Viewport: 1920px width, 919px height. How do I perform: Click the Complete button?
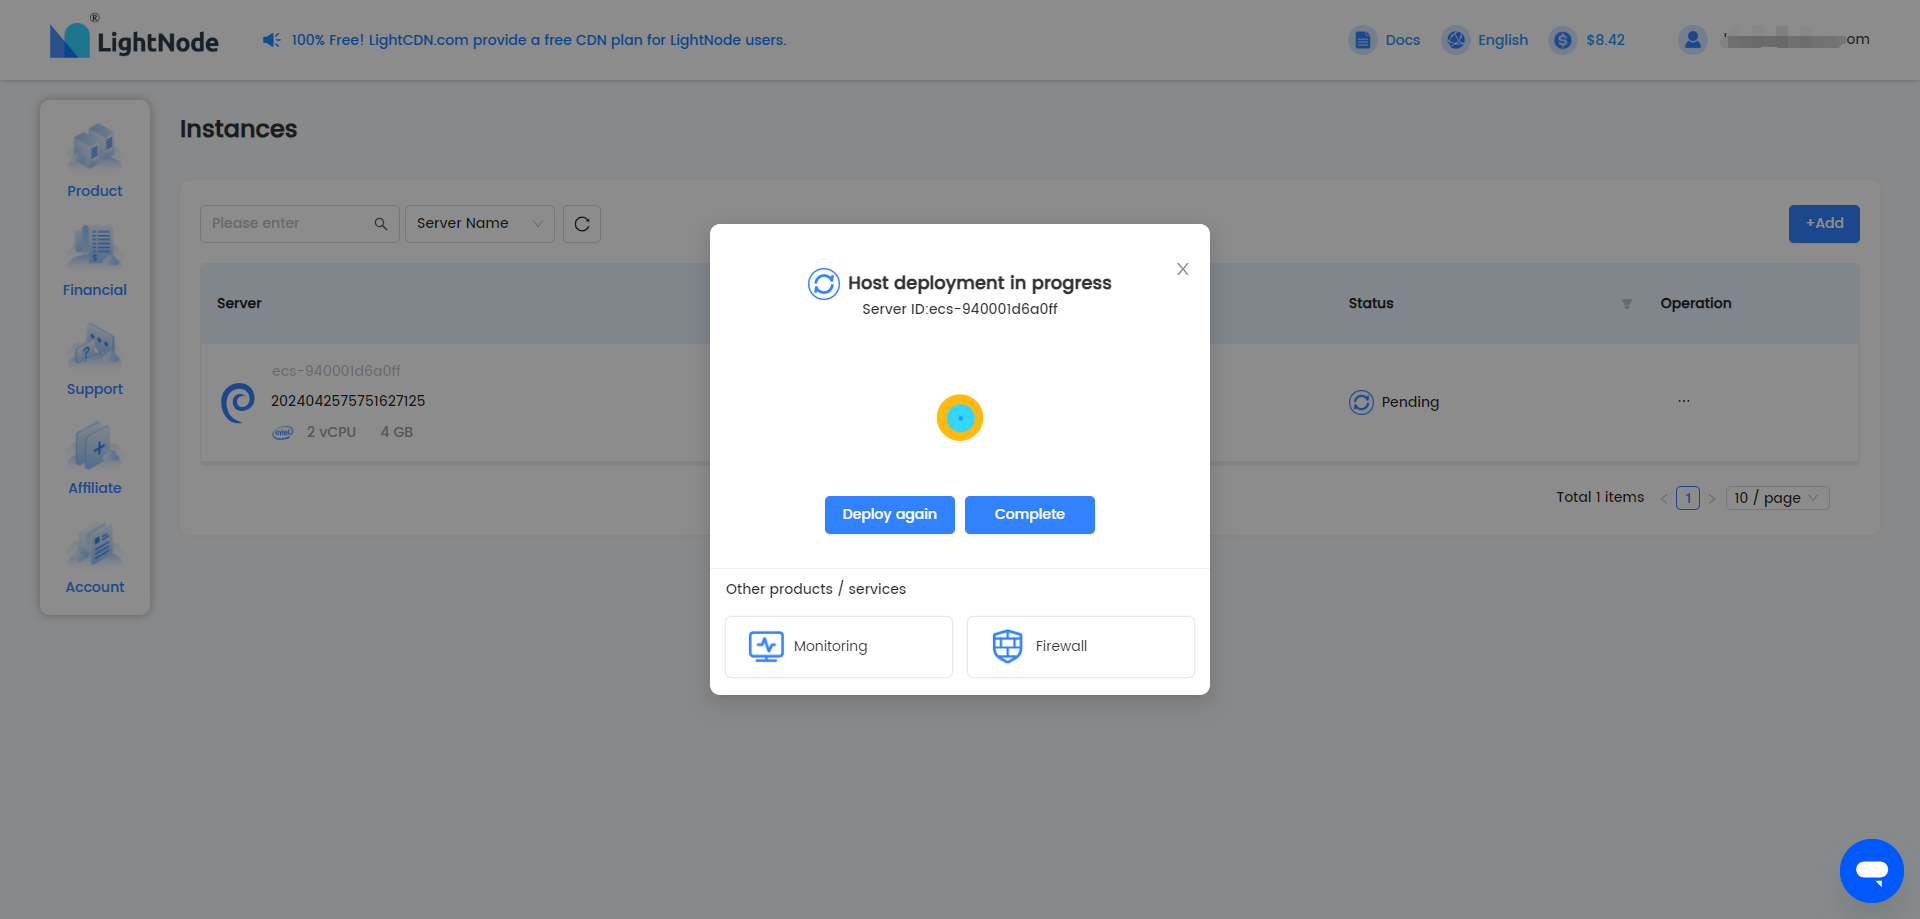[x=1030, y=515]
